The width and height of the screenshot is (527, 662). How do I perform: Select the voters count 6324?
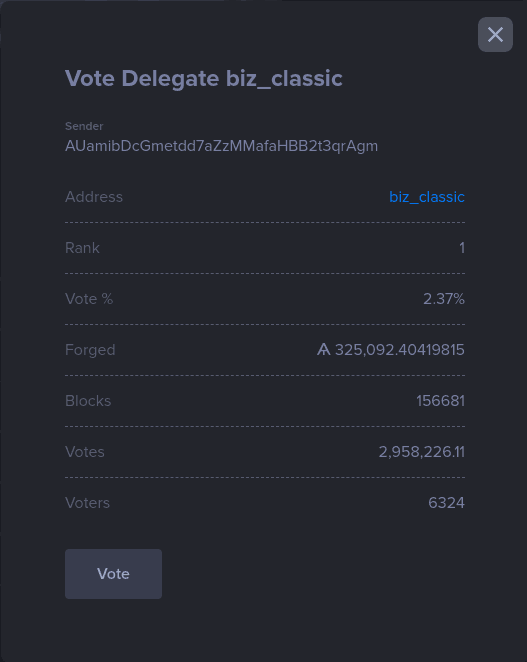pos(446,503)
